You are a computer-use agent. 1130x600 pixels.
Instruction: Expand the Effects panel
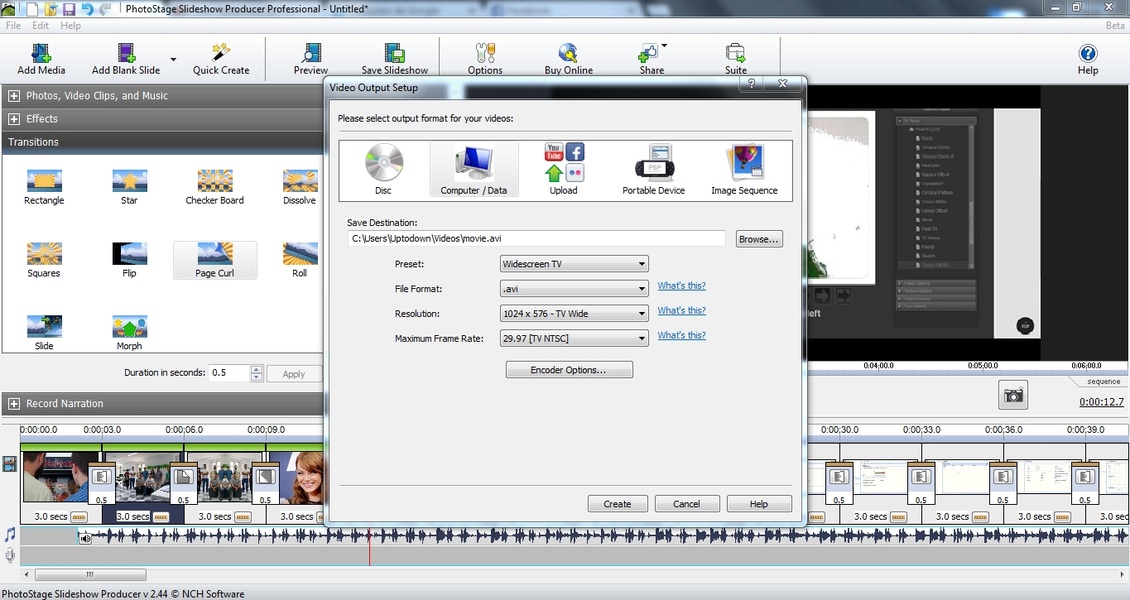(x=14, y=119)
